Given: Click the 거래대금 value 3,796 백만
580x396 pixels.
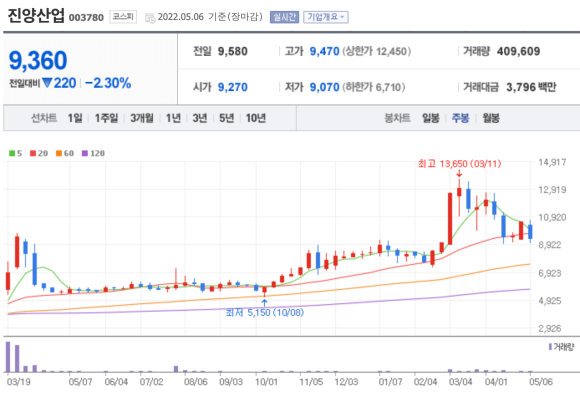Looking at the screenshot, I should pos(531,87).
